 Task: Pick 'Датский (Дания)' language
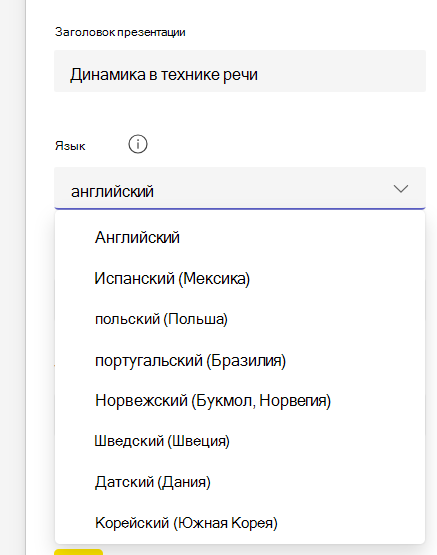point(240,482)
